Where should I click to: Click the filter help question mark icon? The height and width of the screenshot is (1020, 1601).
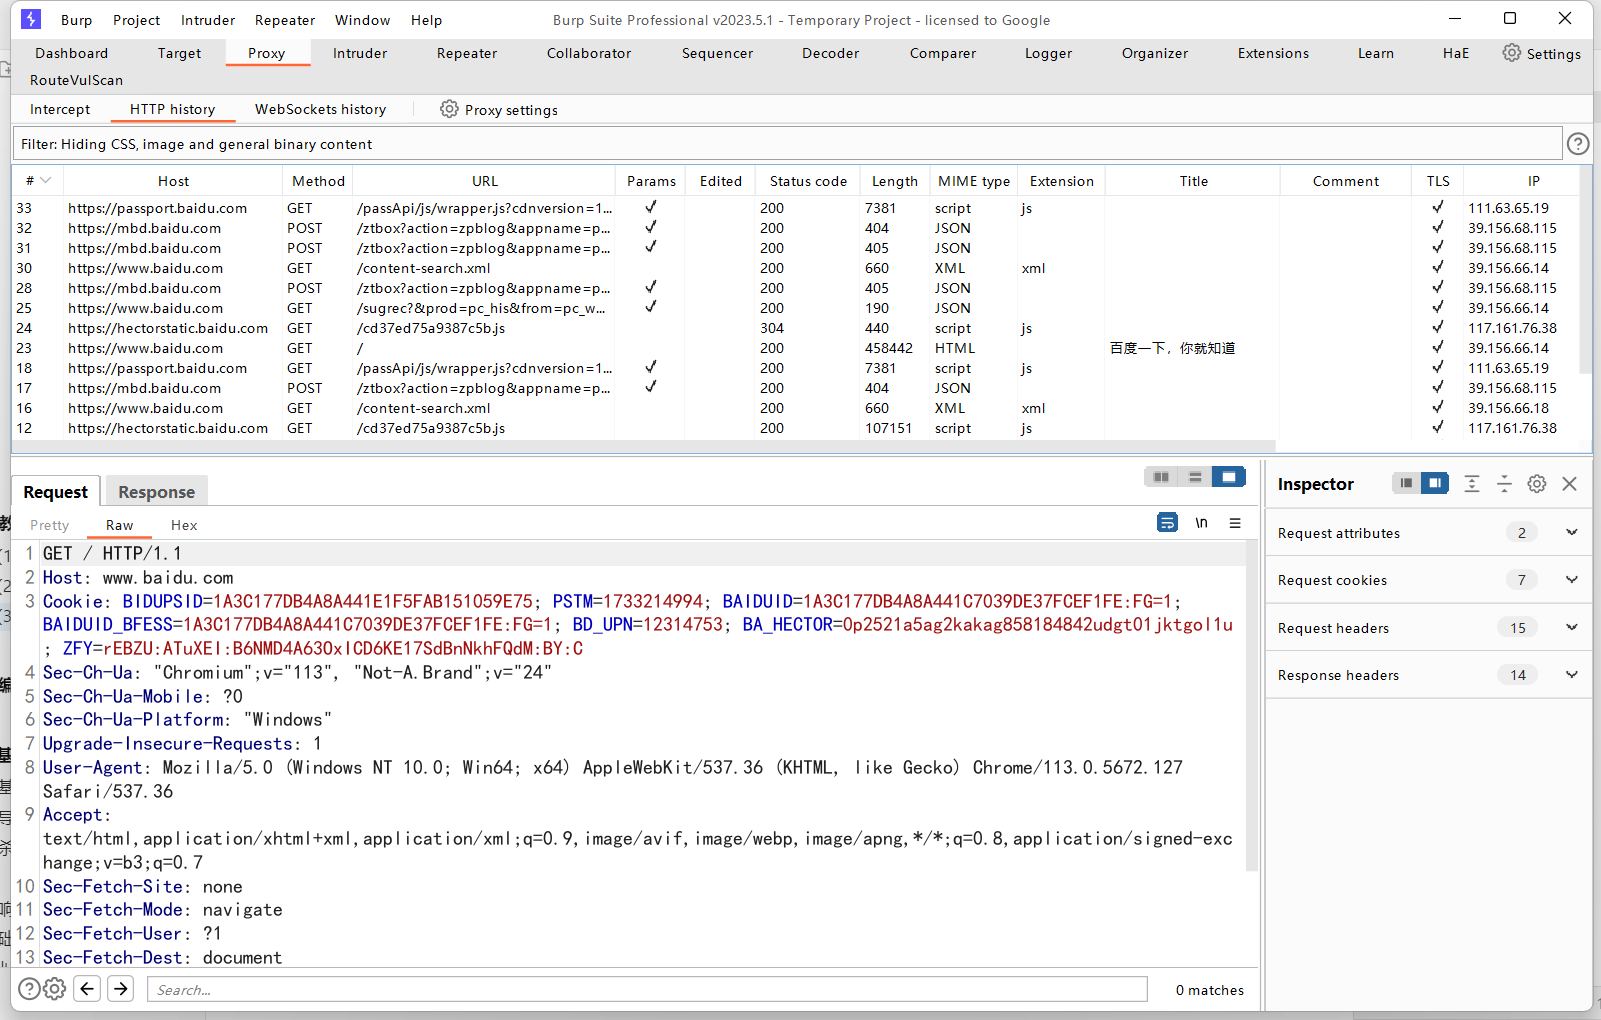tap(1578, 144)
